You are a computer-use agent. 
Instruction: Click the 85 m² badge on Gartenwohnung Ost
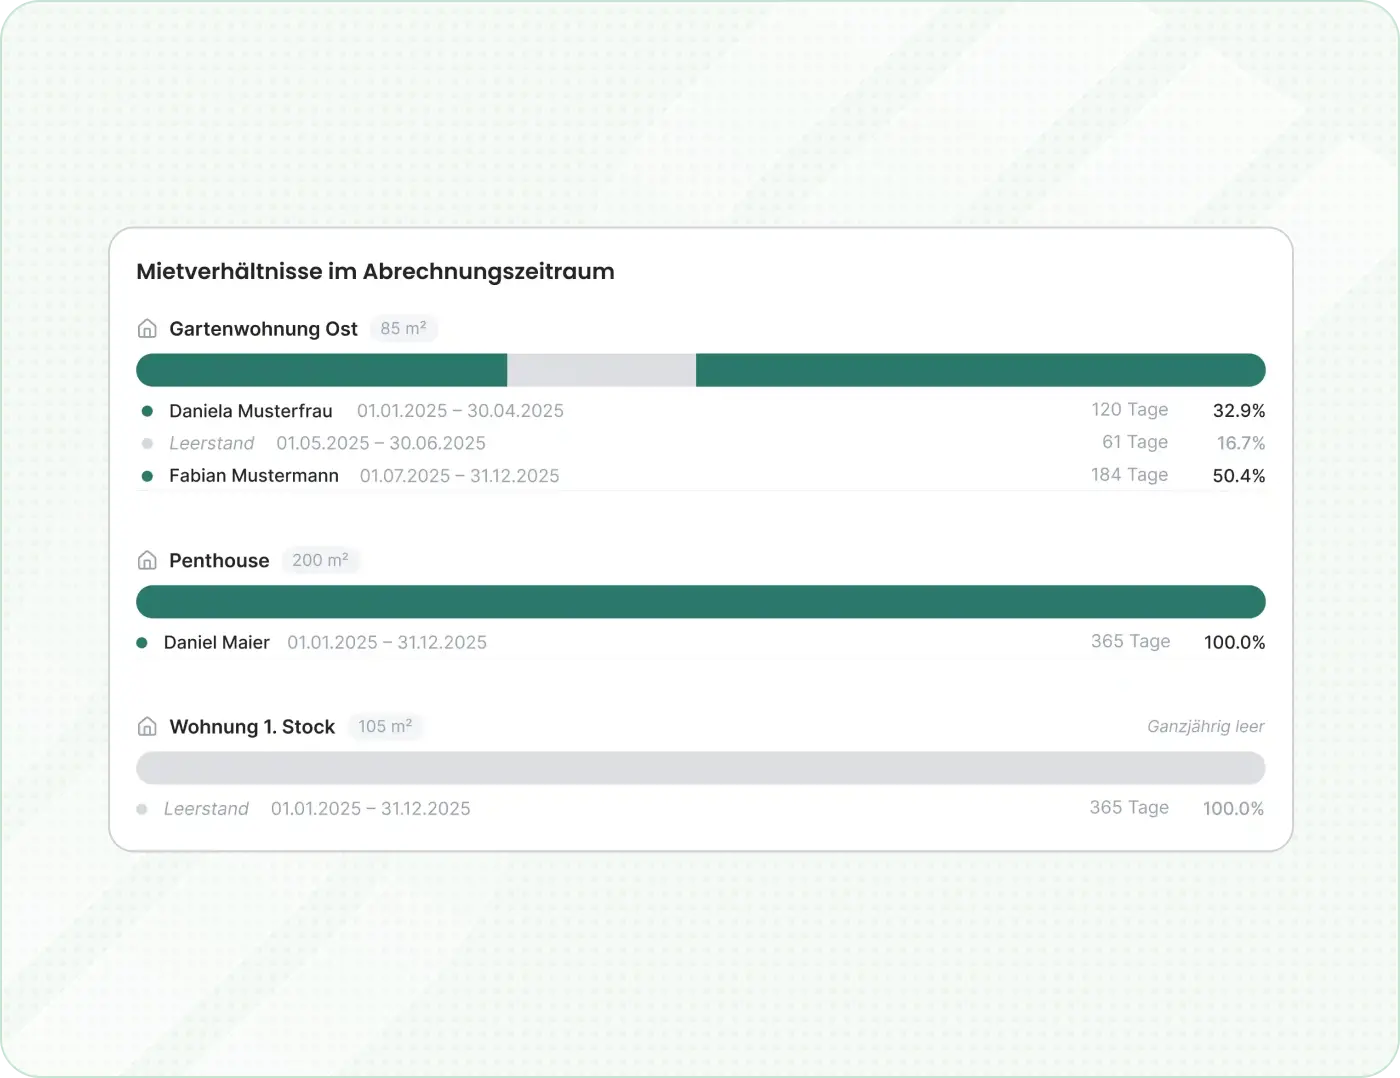tap(404, 328)
